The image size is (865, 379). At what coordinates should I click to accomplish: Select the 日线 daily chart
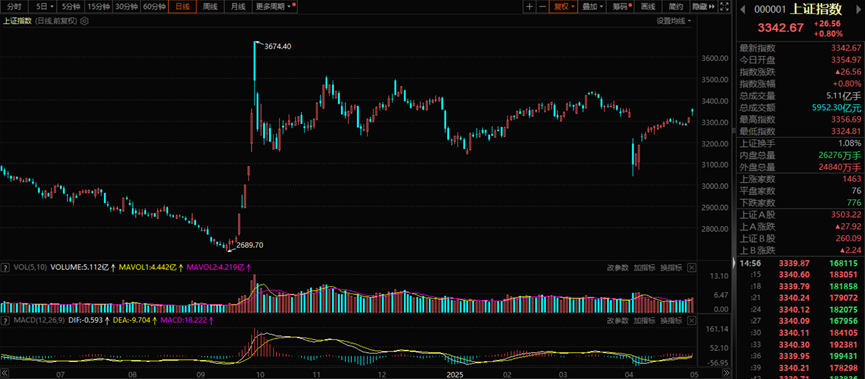[182, 7]
